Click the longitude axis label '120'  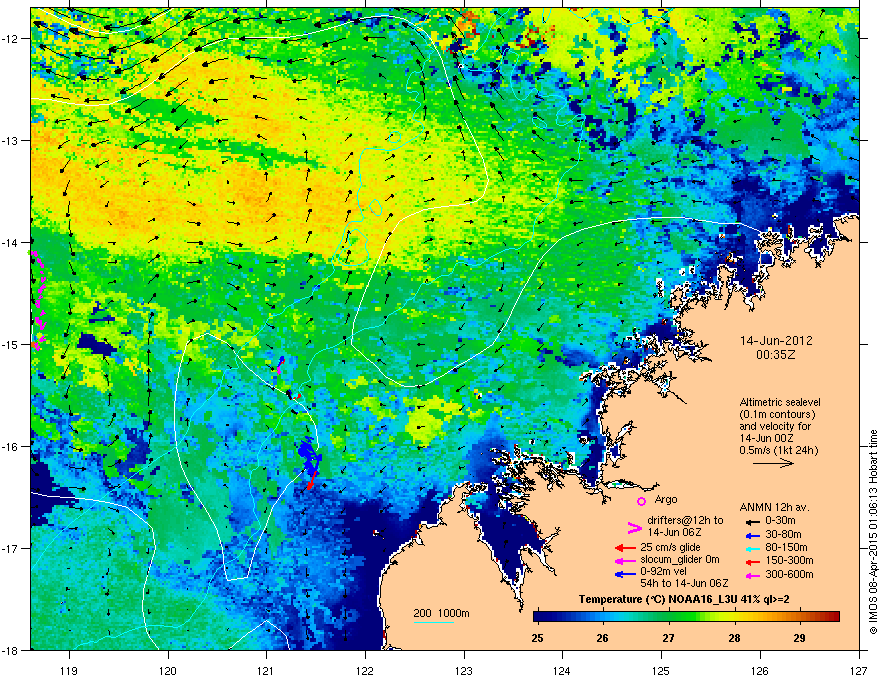coord(168,670)
